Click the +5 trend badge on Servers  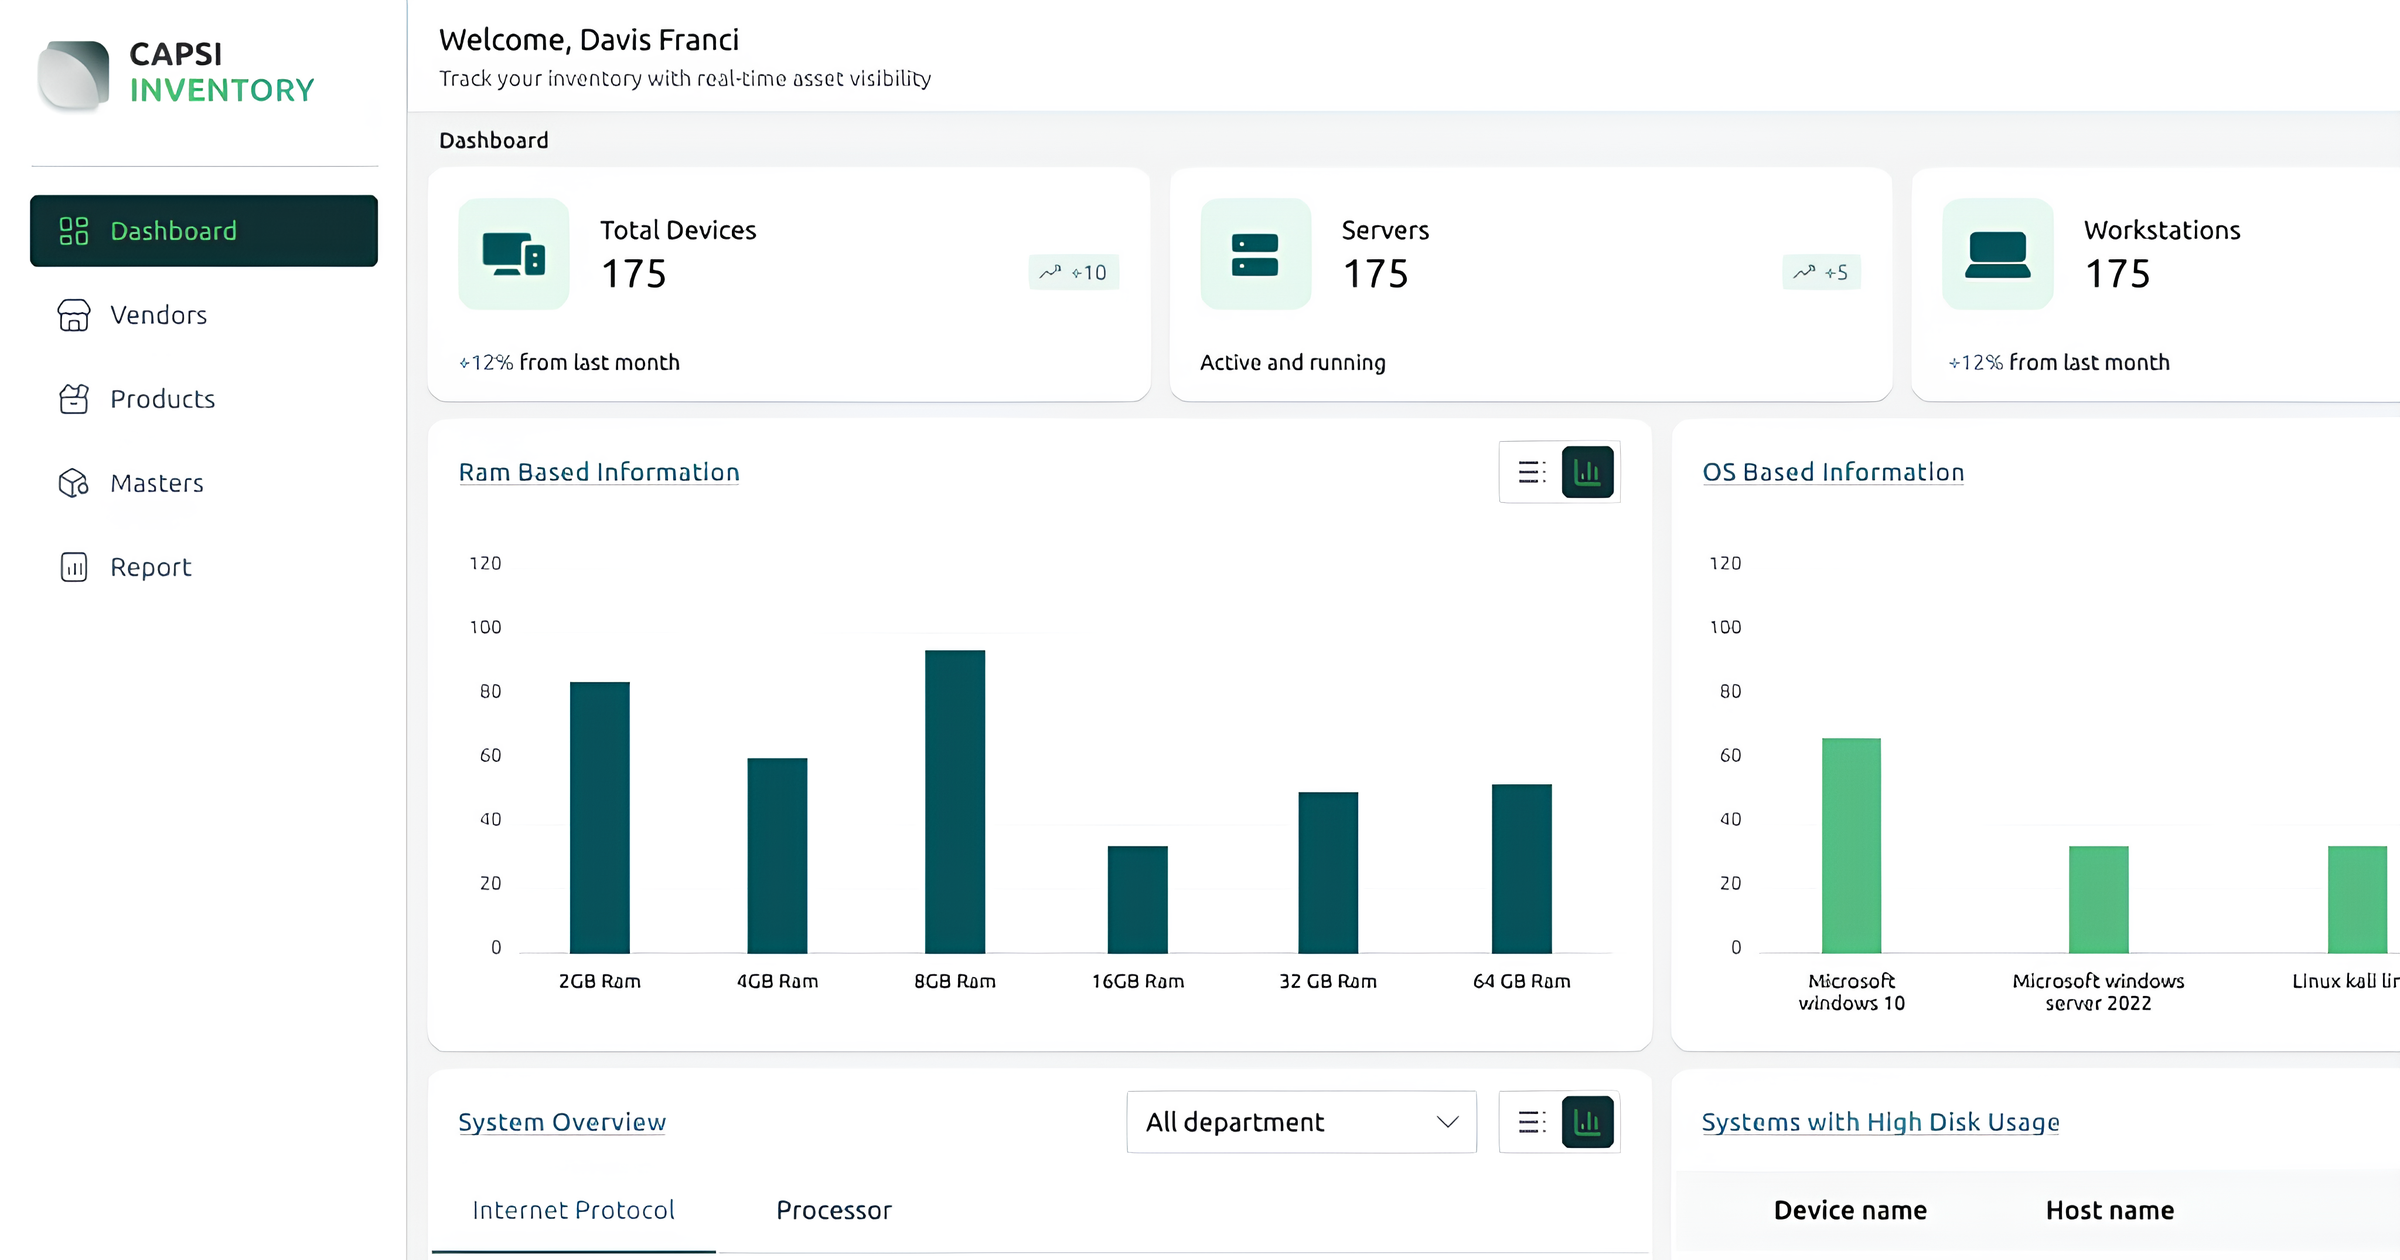[1821, 272]
